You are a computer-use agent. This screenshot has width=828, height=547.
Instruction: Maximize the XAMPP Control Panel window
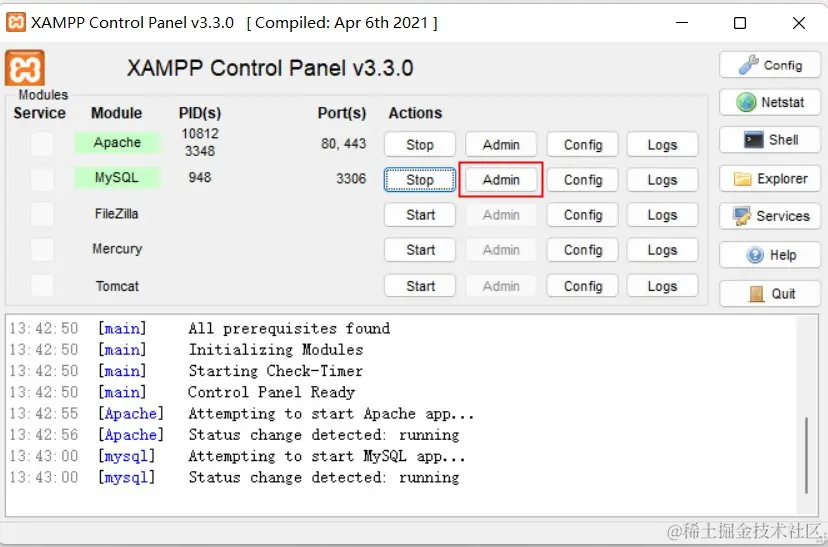click(x=740, y=23)
